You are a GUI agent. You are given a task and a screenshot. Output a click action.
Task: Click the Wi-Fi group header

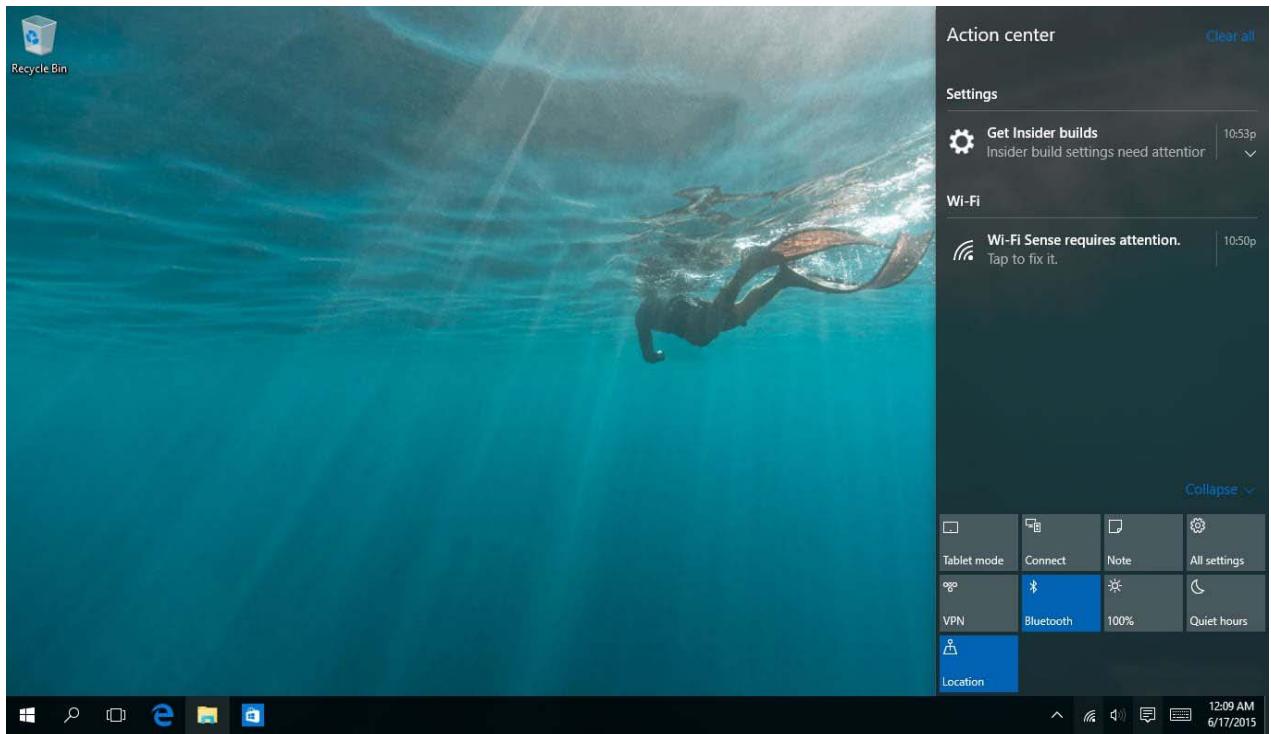(x=962, y=201)
